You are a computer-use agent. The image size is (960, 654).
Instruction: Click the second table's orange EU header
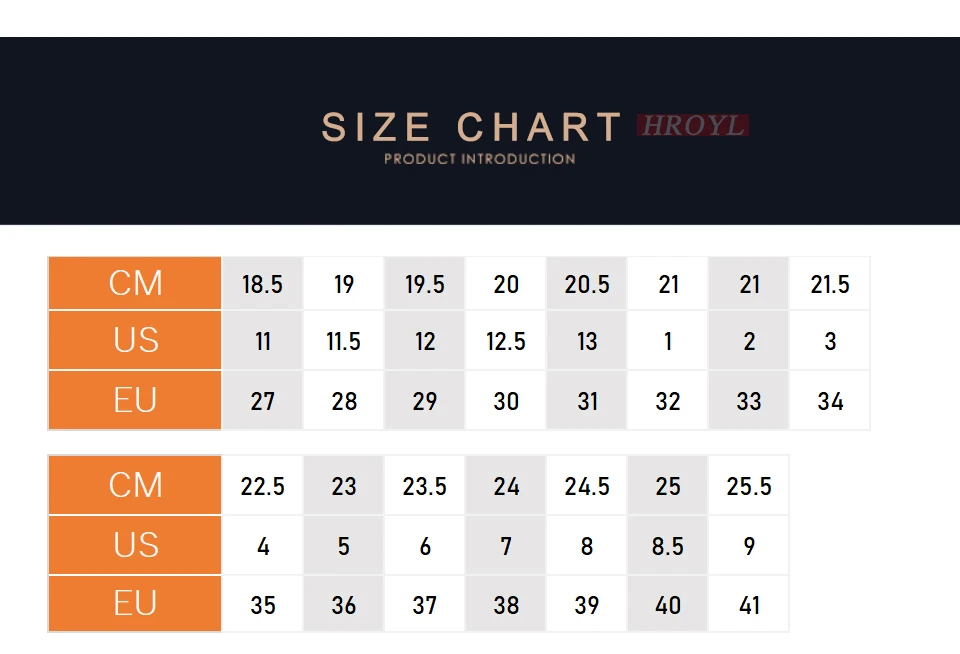pos(135,603)
